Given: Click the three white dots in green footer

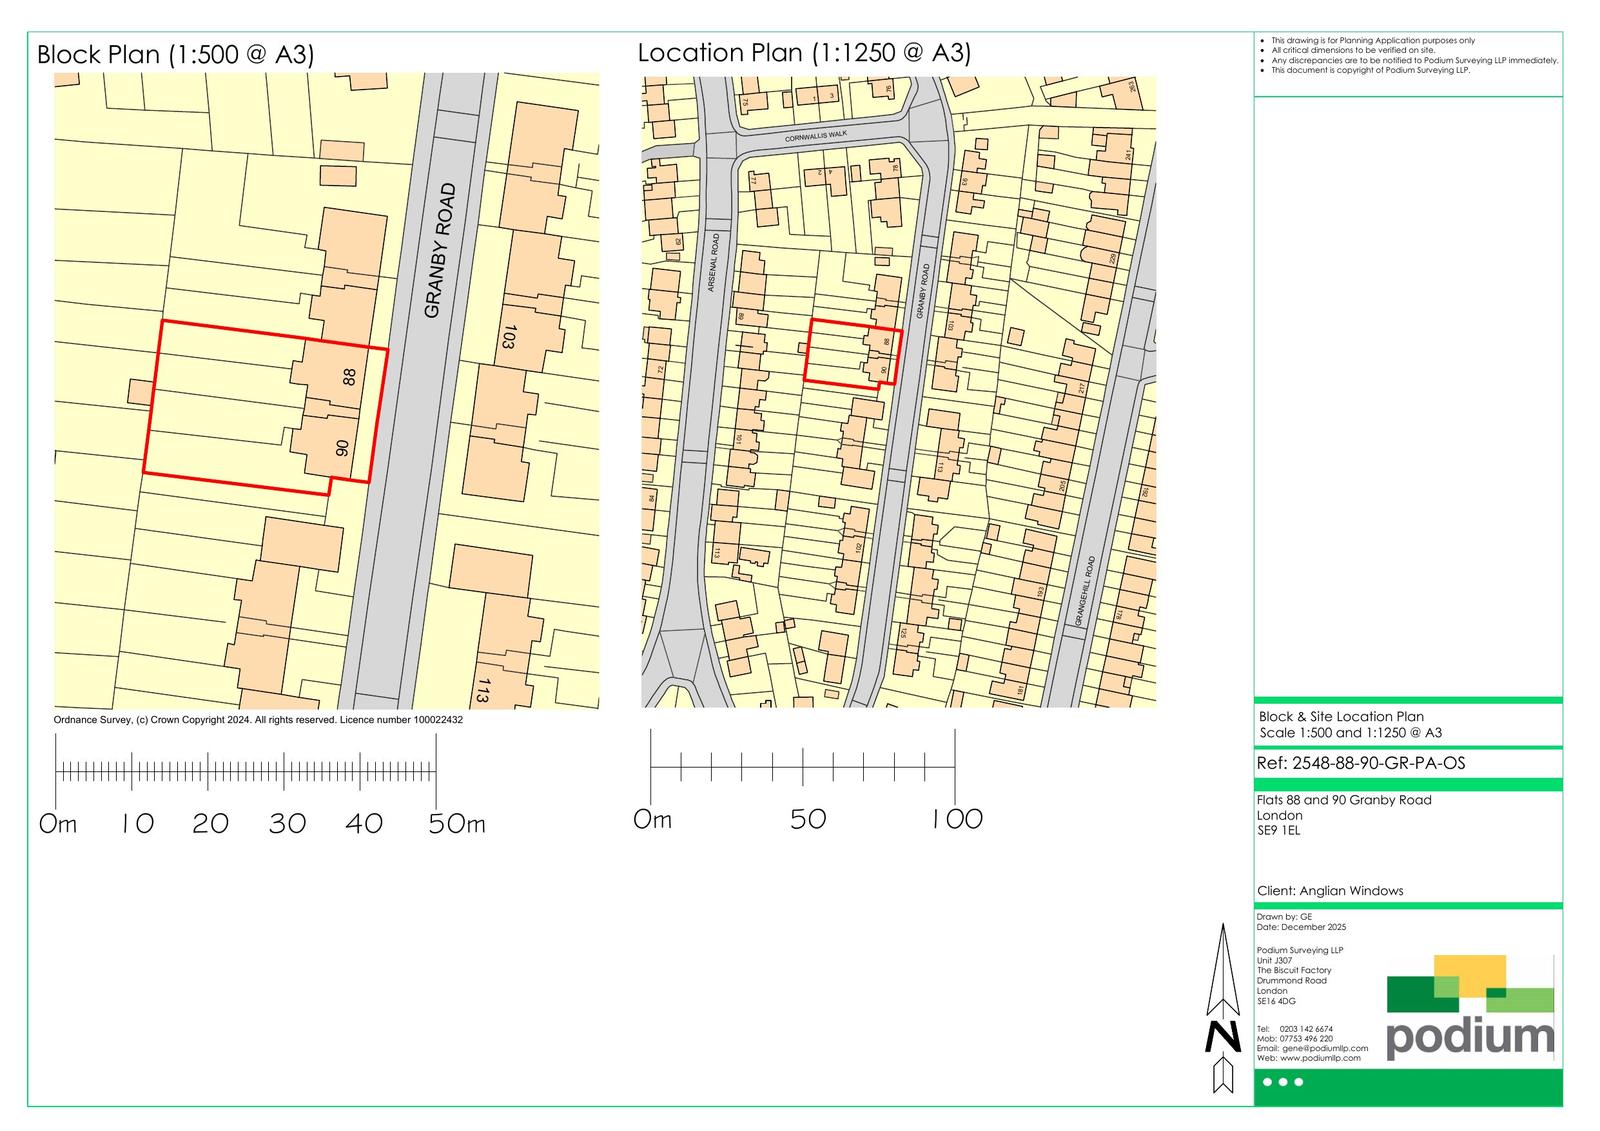Looking at the screenshot, I should pos(1283,1082).
